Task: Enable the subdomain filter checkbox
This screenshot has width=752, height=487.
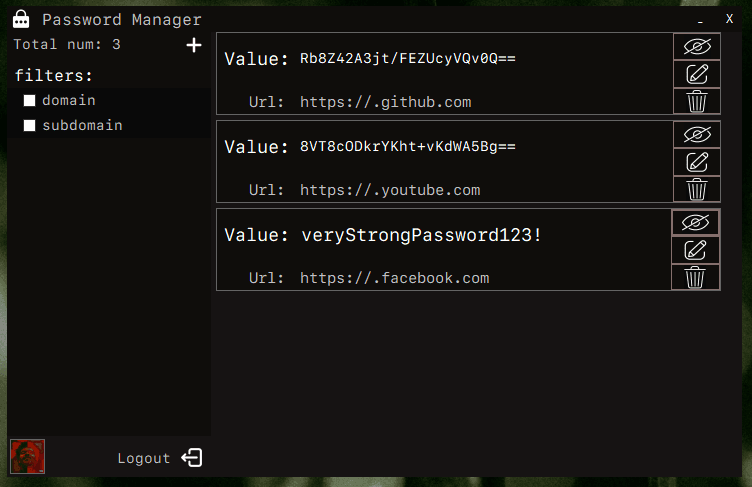Action: 30,126
